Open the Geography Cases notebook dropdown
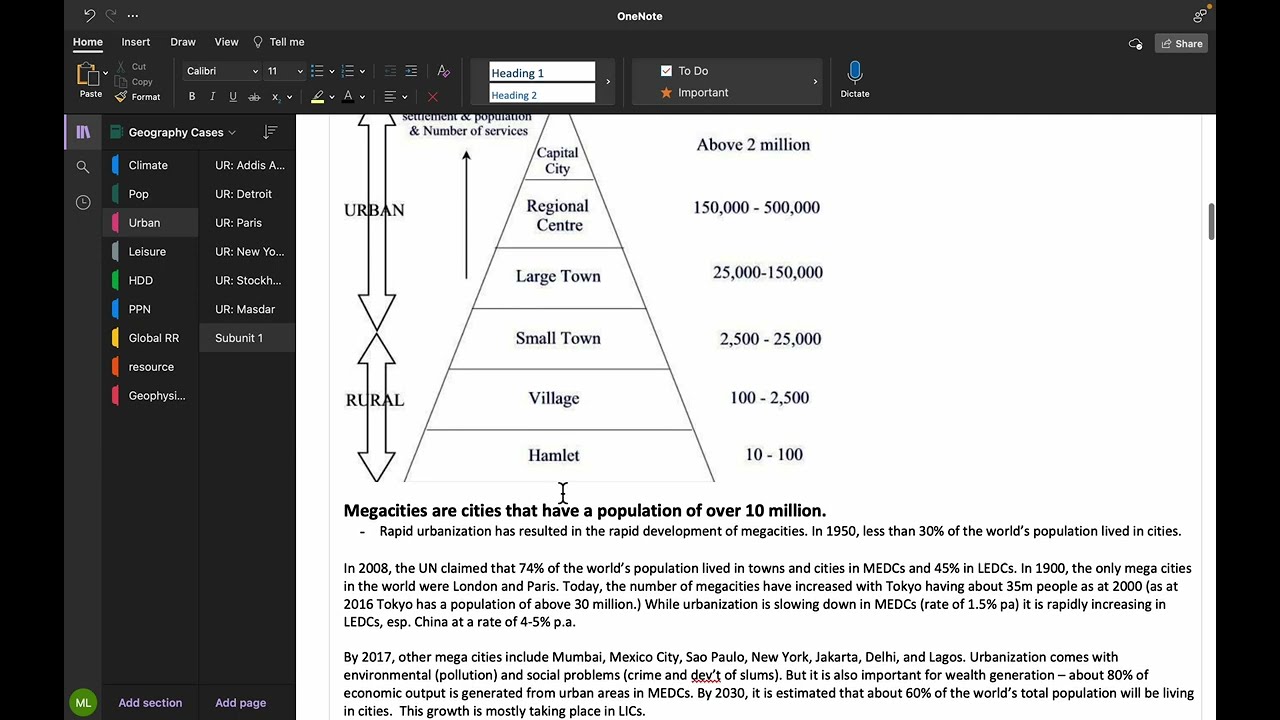 click(x=175, y=132)
